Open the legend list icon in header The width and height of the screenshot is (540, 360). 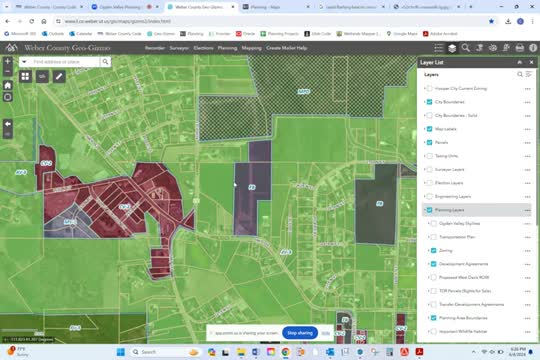438,48
